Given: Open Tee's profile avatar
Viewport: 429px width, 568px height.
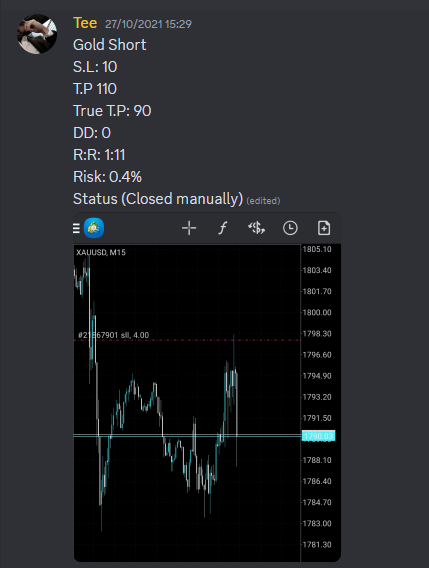Looking at the screenshot, I should coord(37,34).
